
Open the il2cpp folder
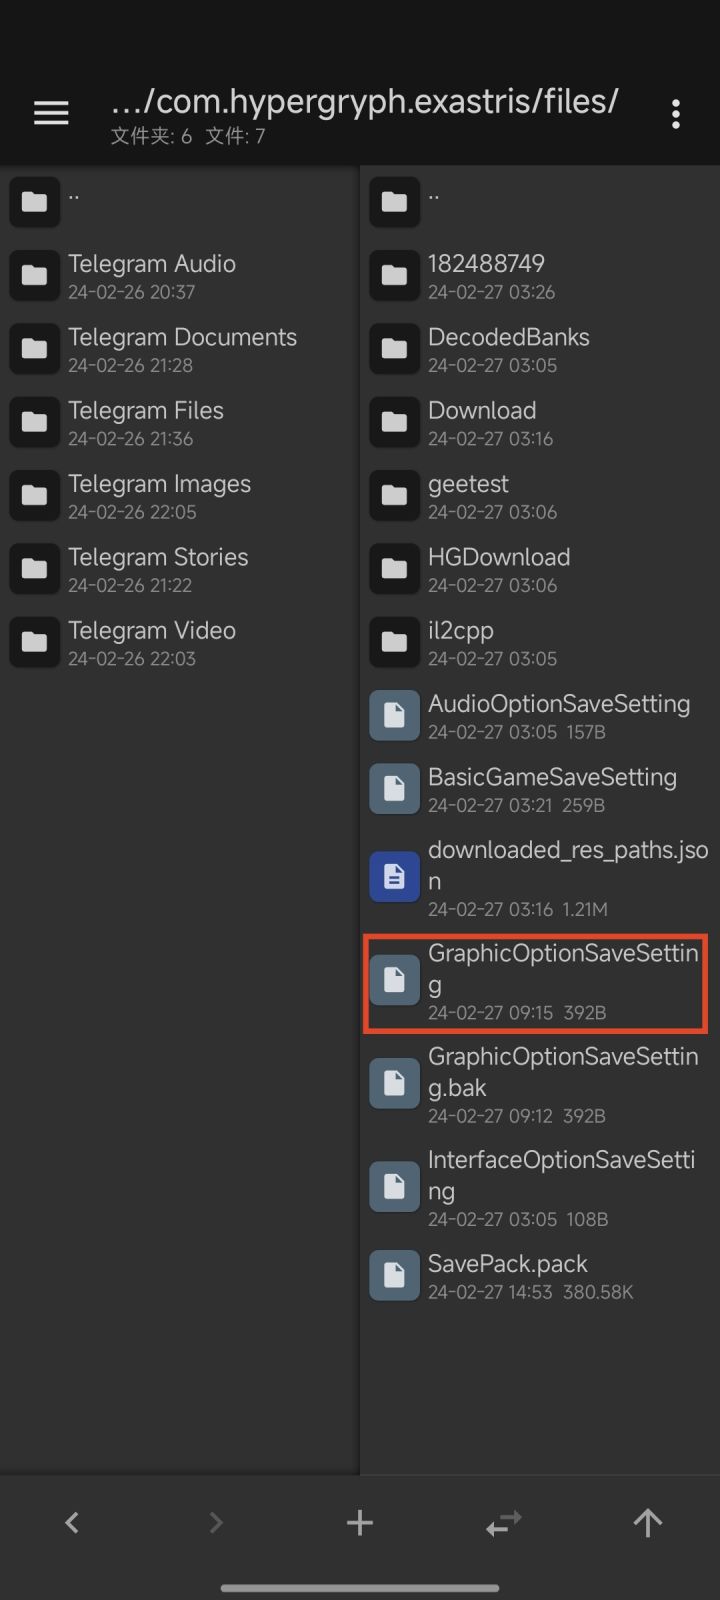pyautogui.click(x=461, y=641)
